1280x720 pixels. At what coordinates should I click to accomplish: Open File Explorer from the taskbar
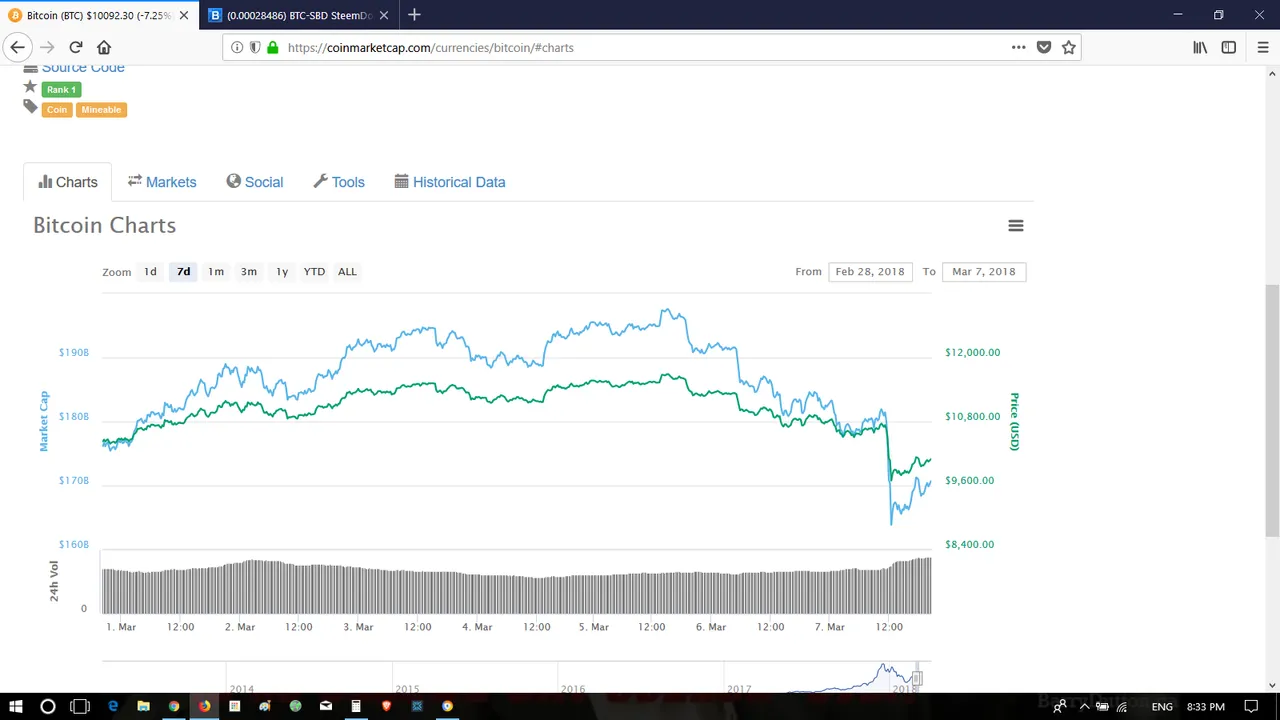143,706
